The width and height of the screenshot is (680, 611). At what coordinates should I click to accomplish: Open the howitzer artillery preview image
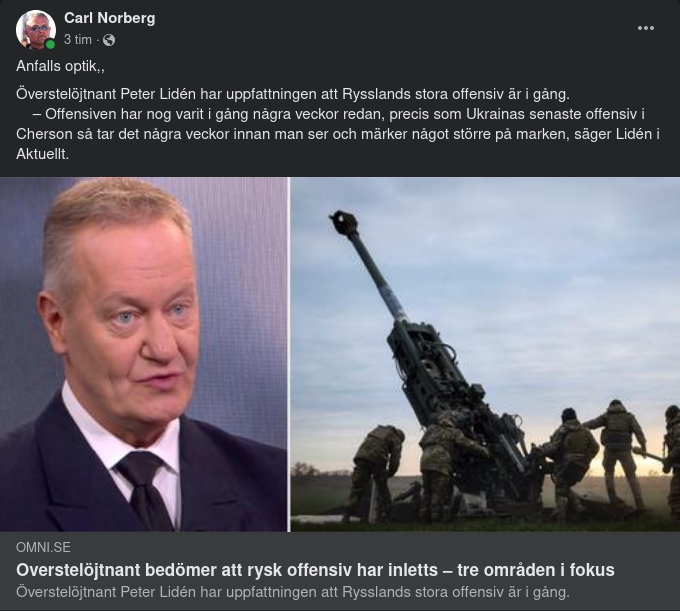[485, 354]
